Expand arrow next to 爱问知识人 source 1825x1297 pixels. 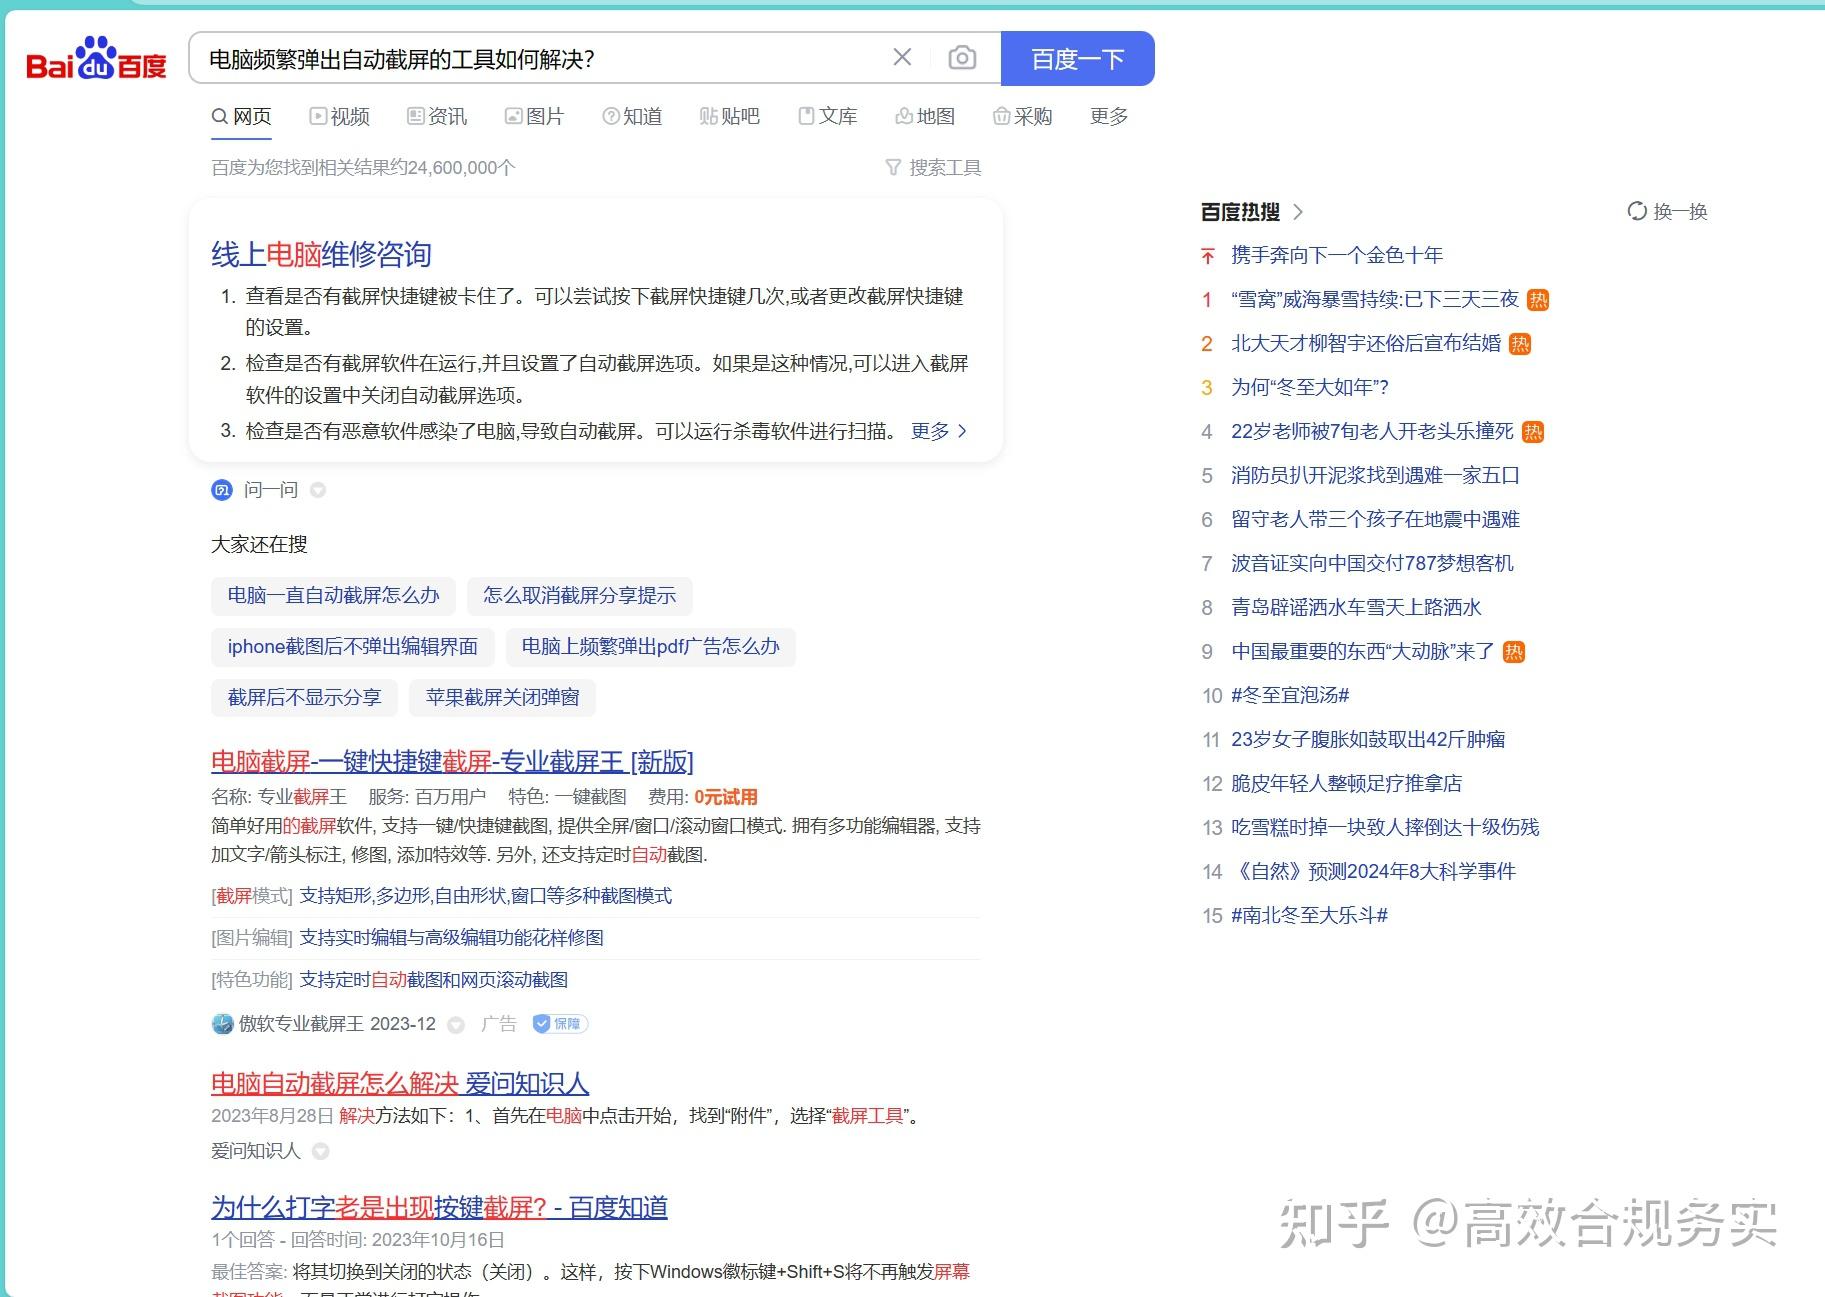click(x=320, y=1151)
